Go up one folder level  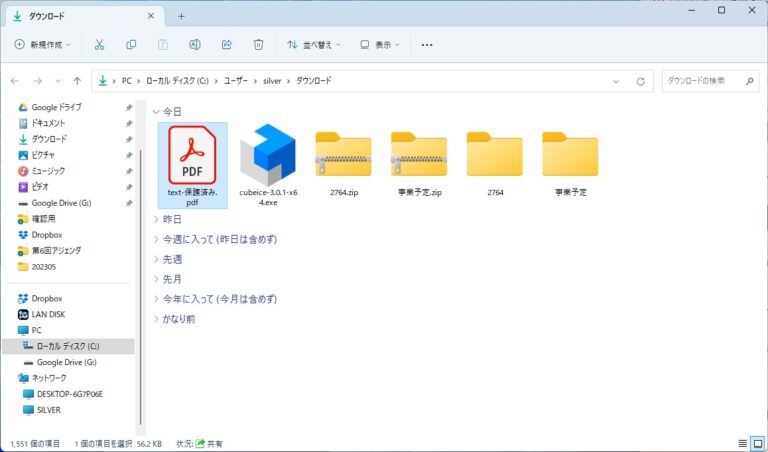tap(77, 80)
